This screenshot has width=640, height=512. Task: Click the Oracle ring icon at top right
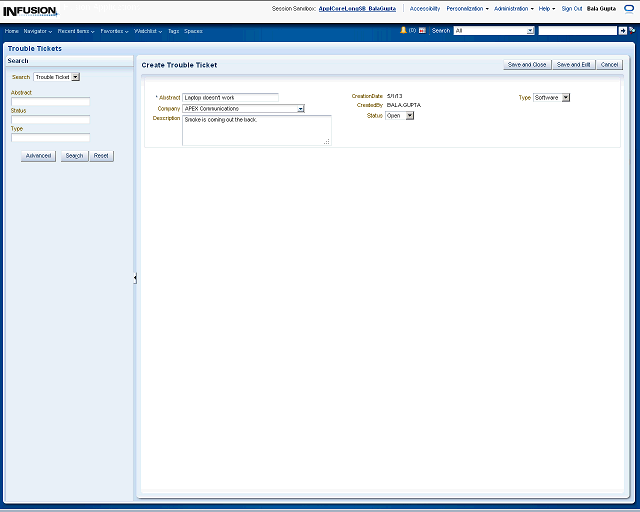coord(625,8)
